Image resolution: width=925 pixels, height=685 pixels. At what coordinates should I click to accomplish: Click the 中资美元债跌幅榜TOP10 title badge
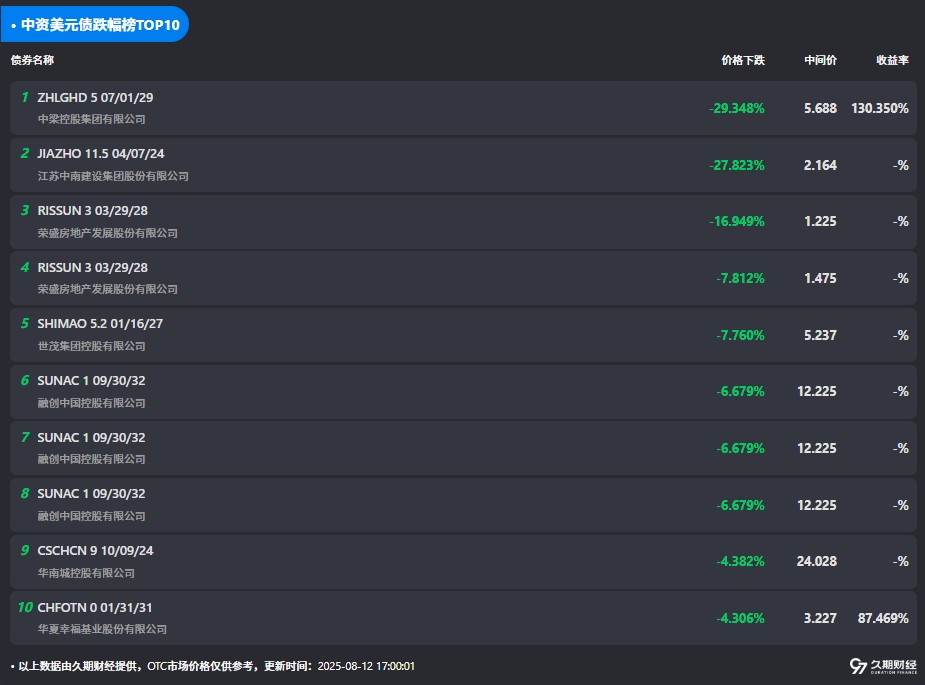click(94, 25)
